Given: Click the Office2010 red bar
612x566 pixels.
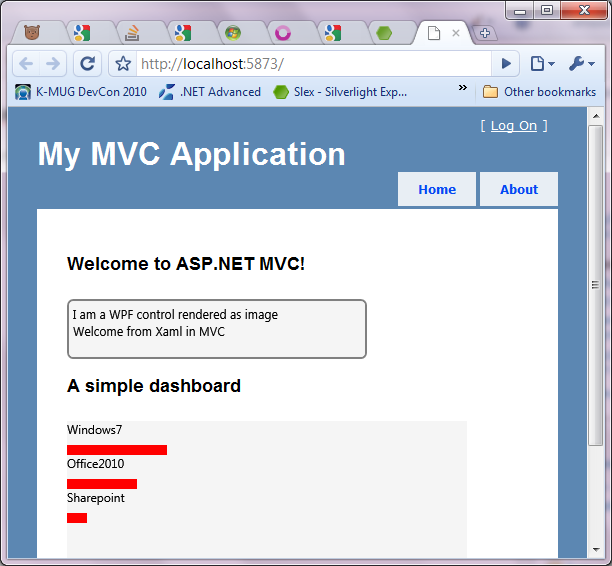Looking at the screenshot, I should coord(102,484).
